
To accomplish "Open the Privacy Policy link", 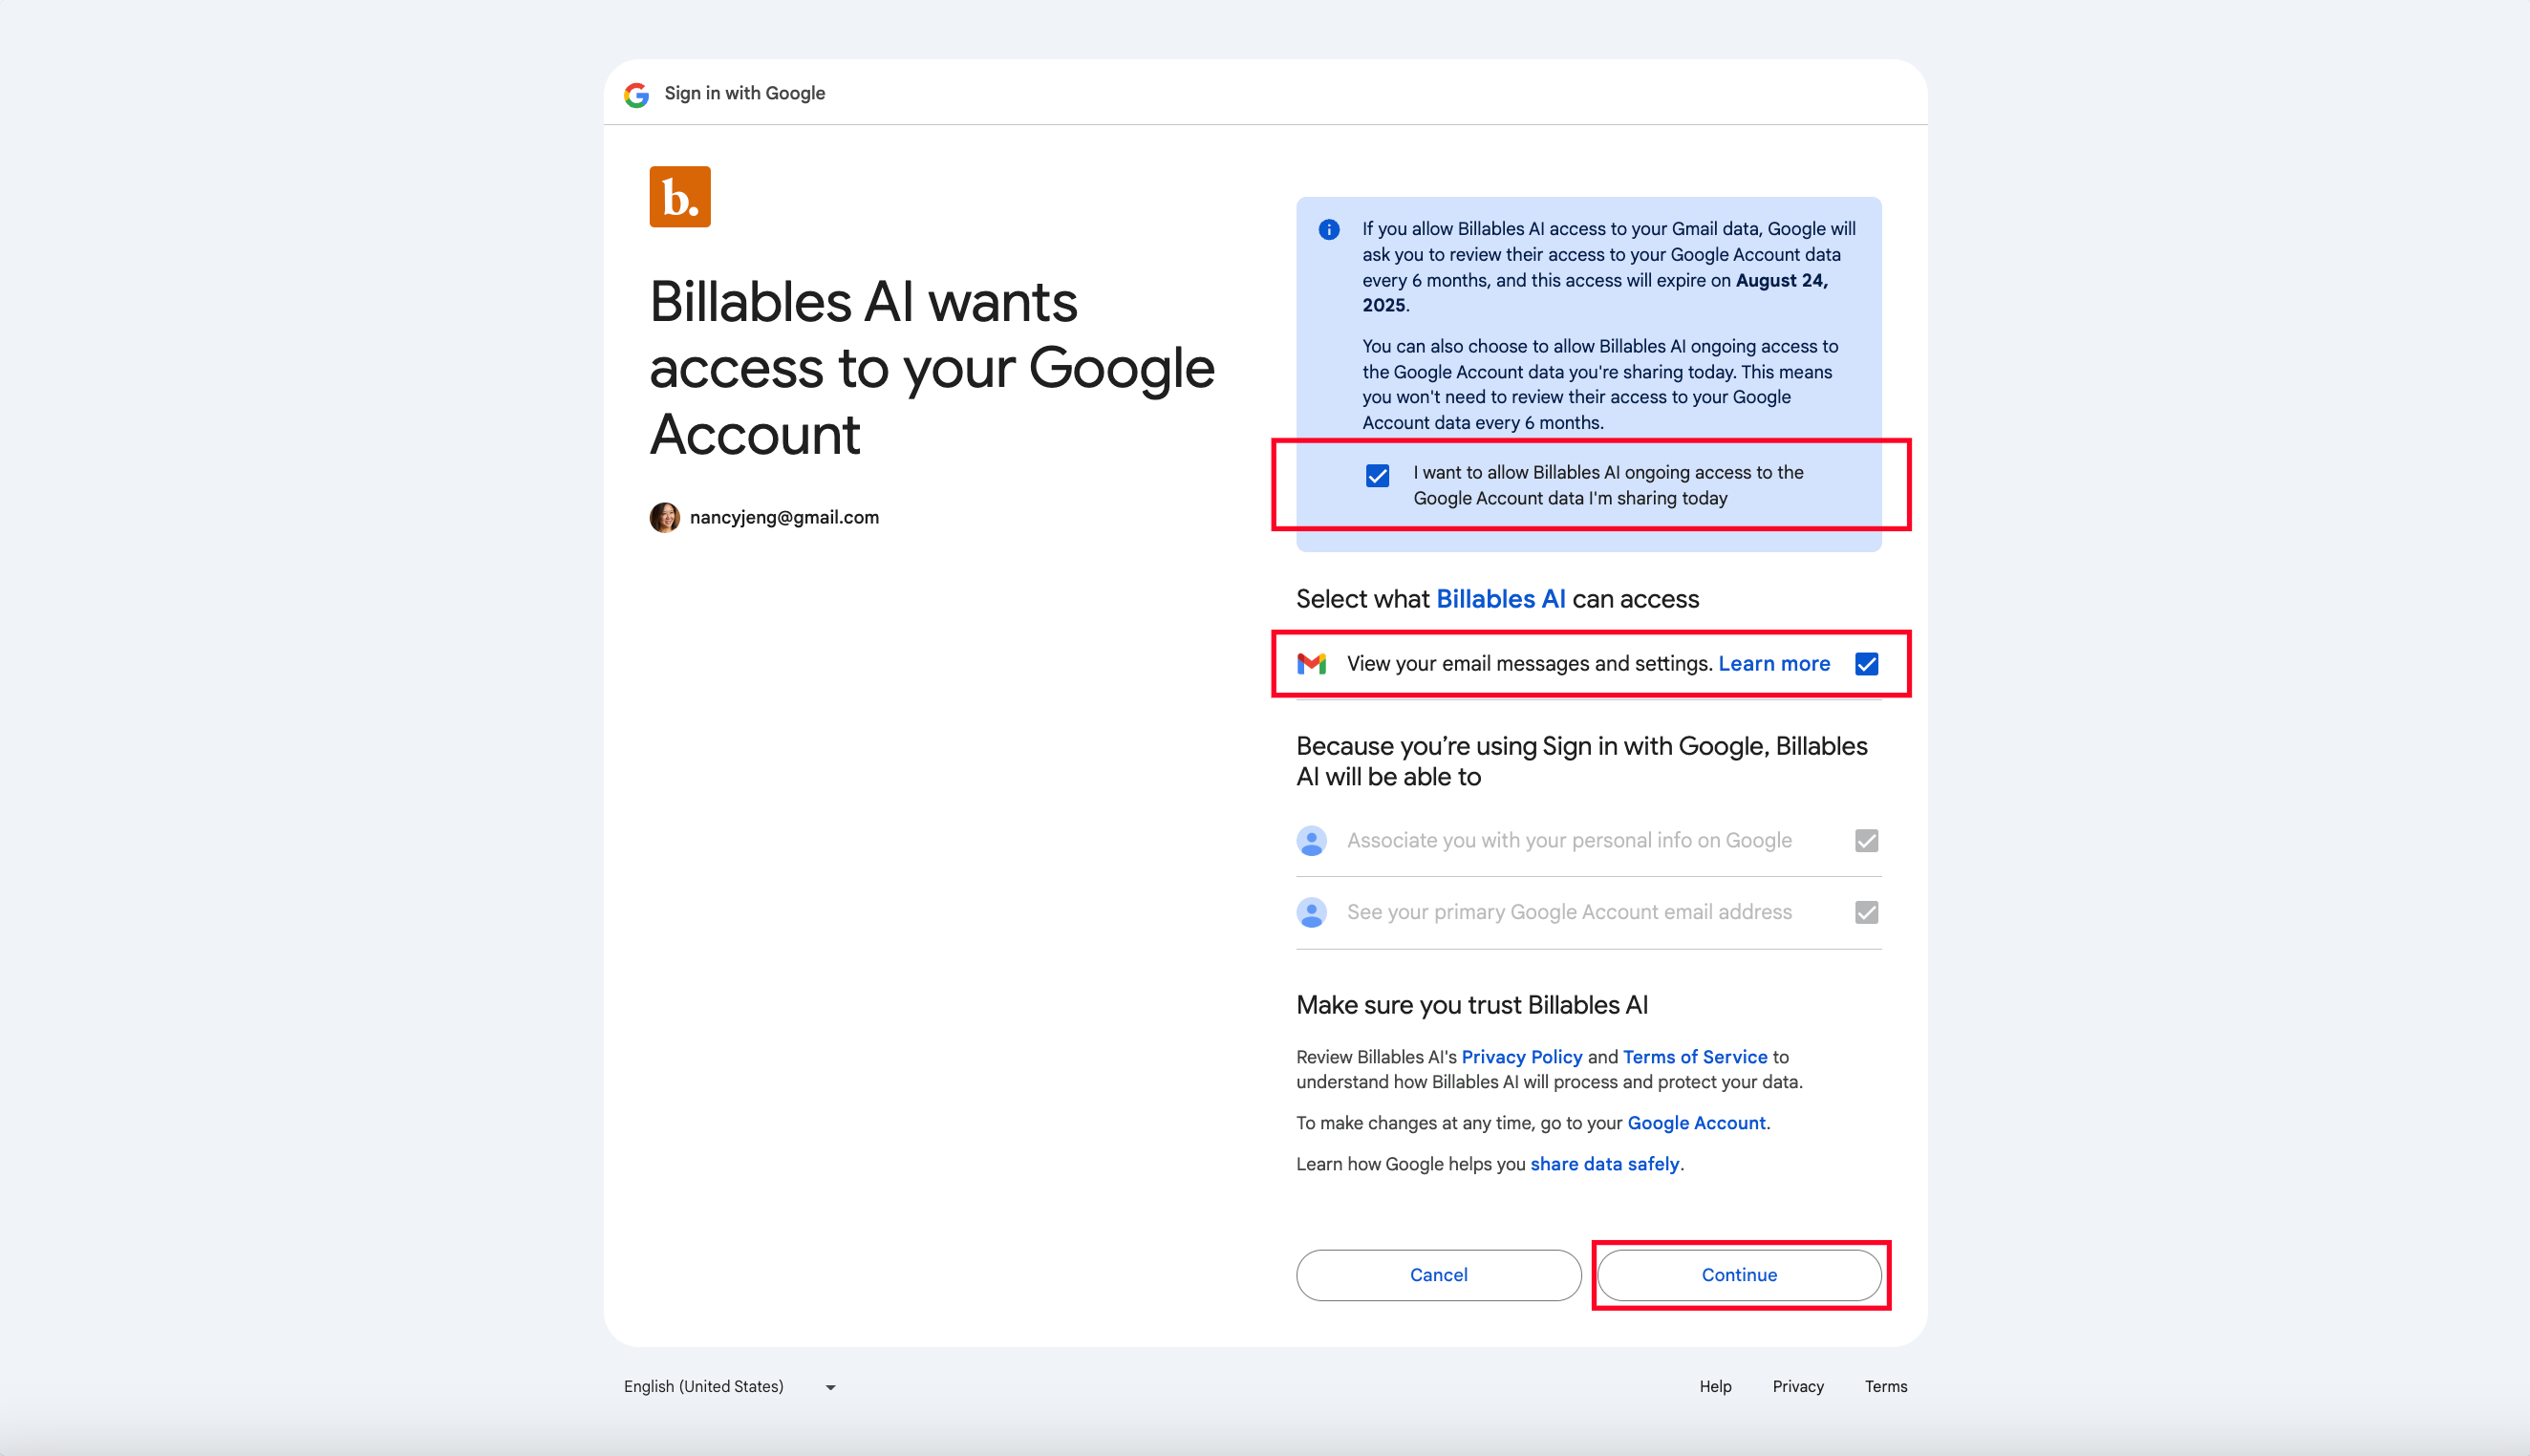I will (1521, 1057).
